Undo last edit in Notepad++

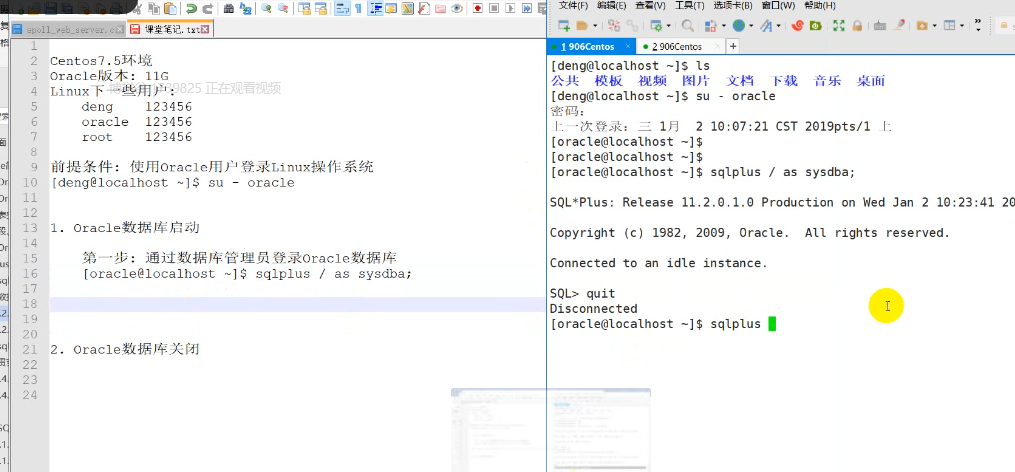191,8
